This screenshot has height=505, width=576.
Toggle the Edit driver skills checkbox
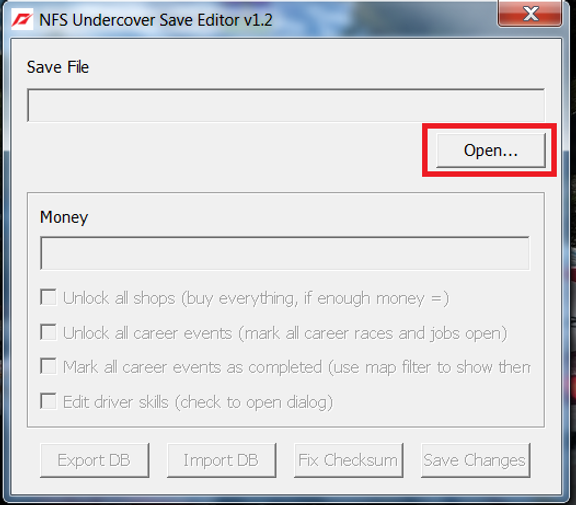pos(48,401)
